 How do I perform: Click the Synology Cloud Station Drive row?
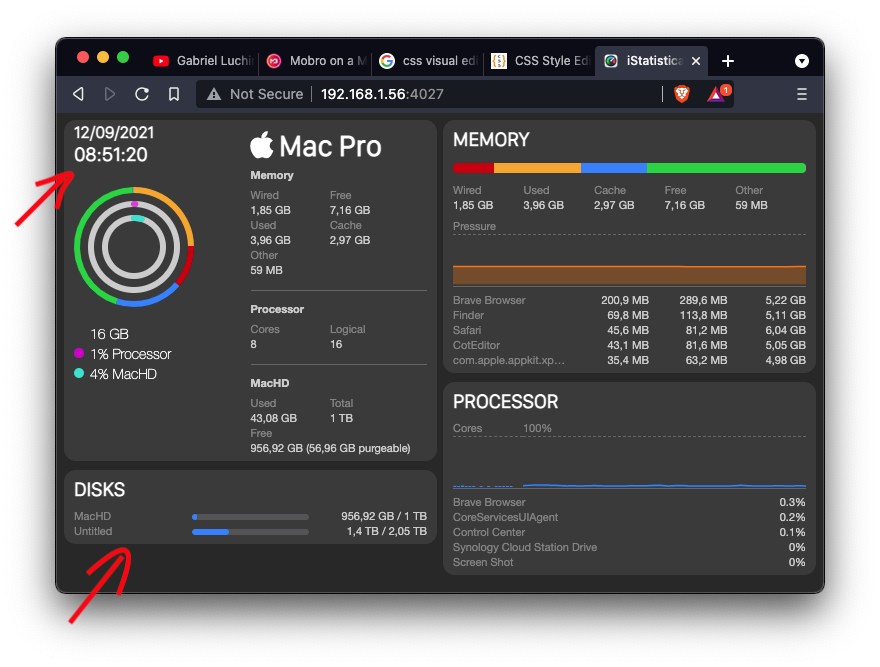pyautogui.click(x=629, y=547)
